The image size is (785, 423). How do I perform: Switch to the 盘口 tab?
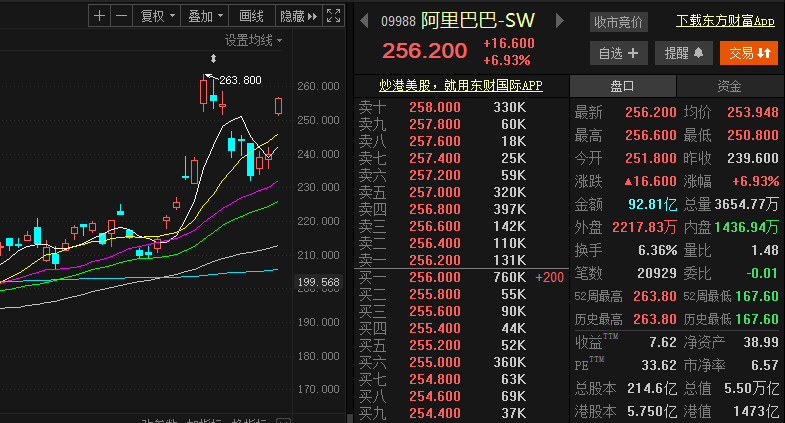[x=622, y=86]
